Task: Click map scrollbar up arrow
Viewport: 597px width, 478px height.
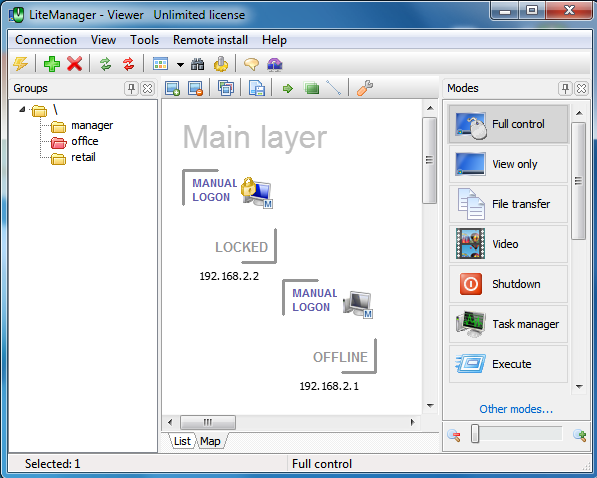Action: [430, 108]
